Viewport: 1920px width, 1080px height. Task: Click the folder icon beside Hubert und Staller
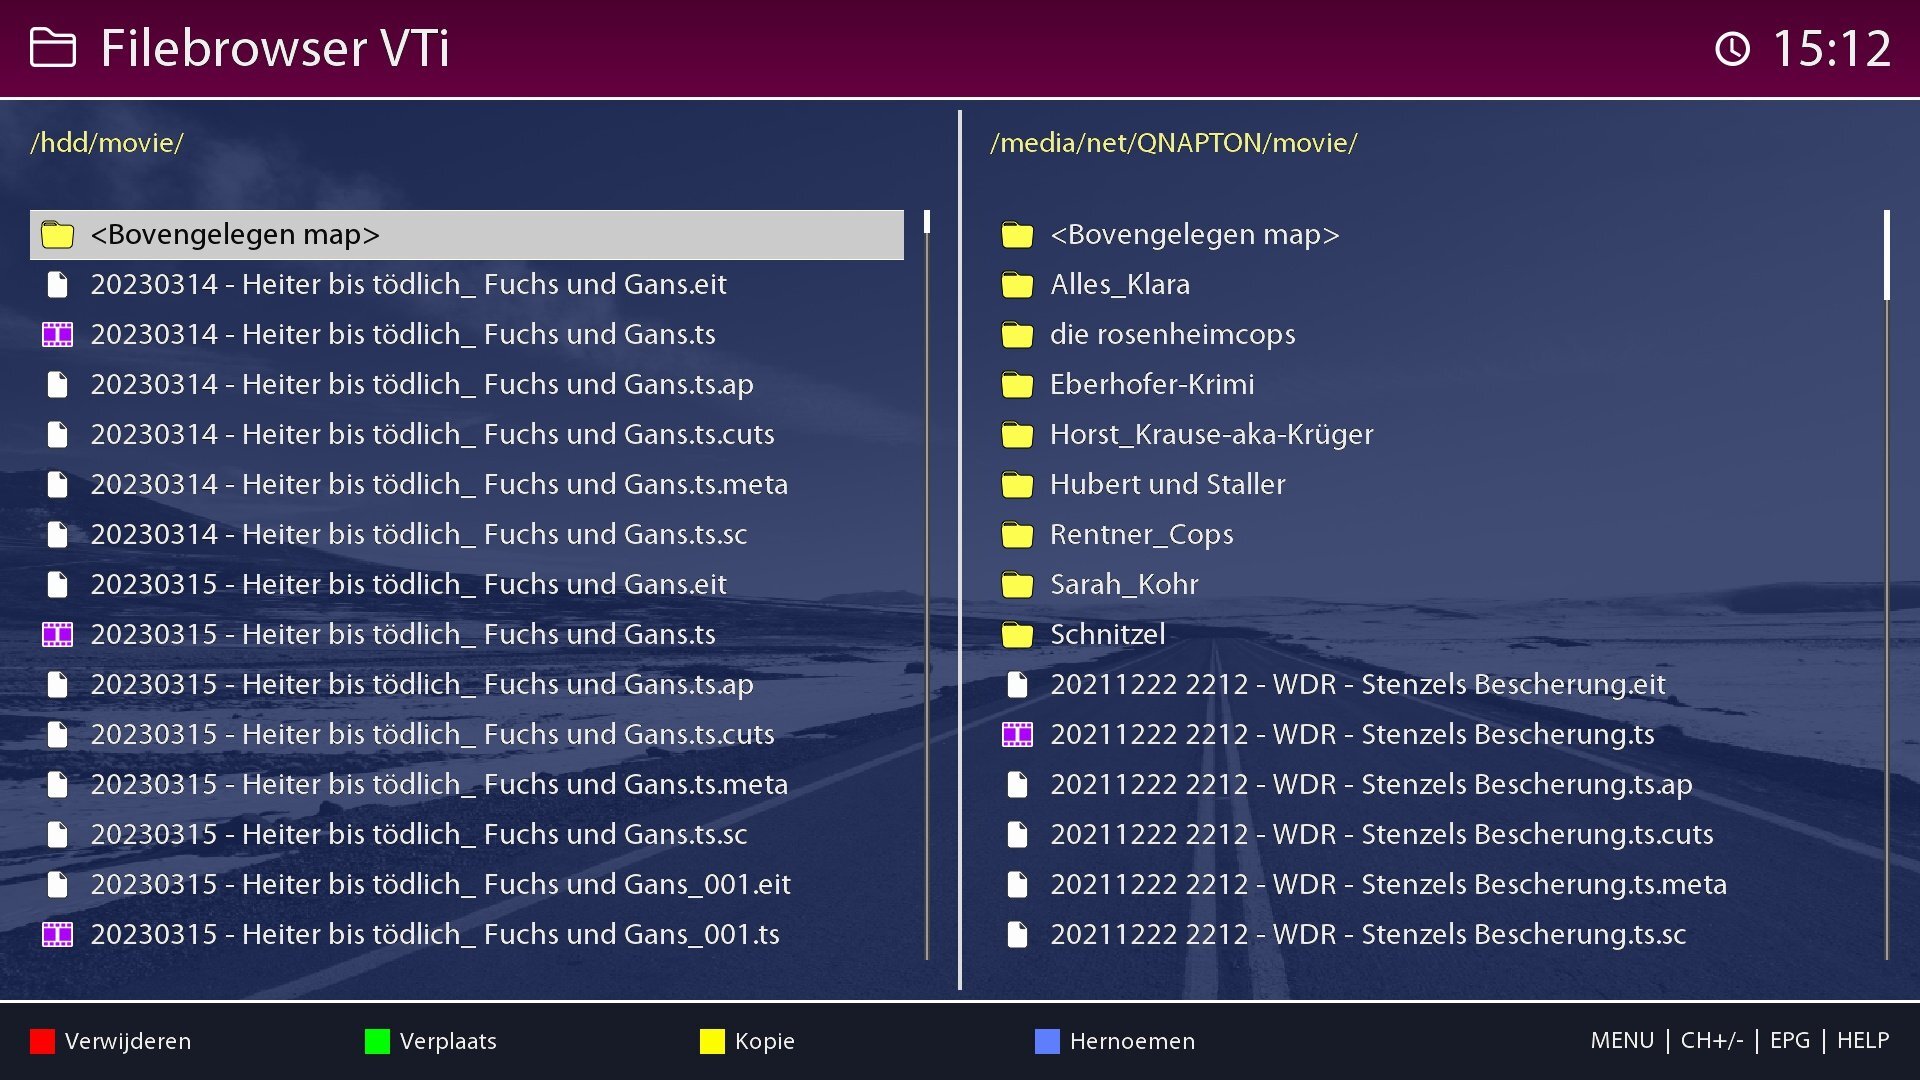pos(1017,485)
